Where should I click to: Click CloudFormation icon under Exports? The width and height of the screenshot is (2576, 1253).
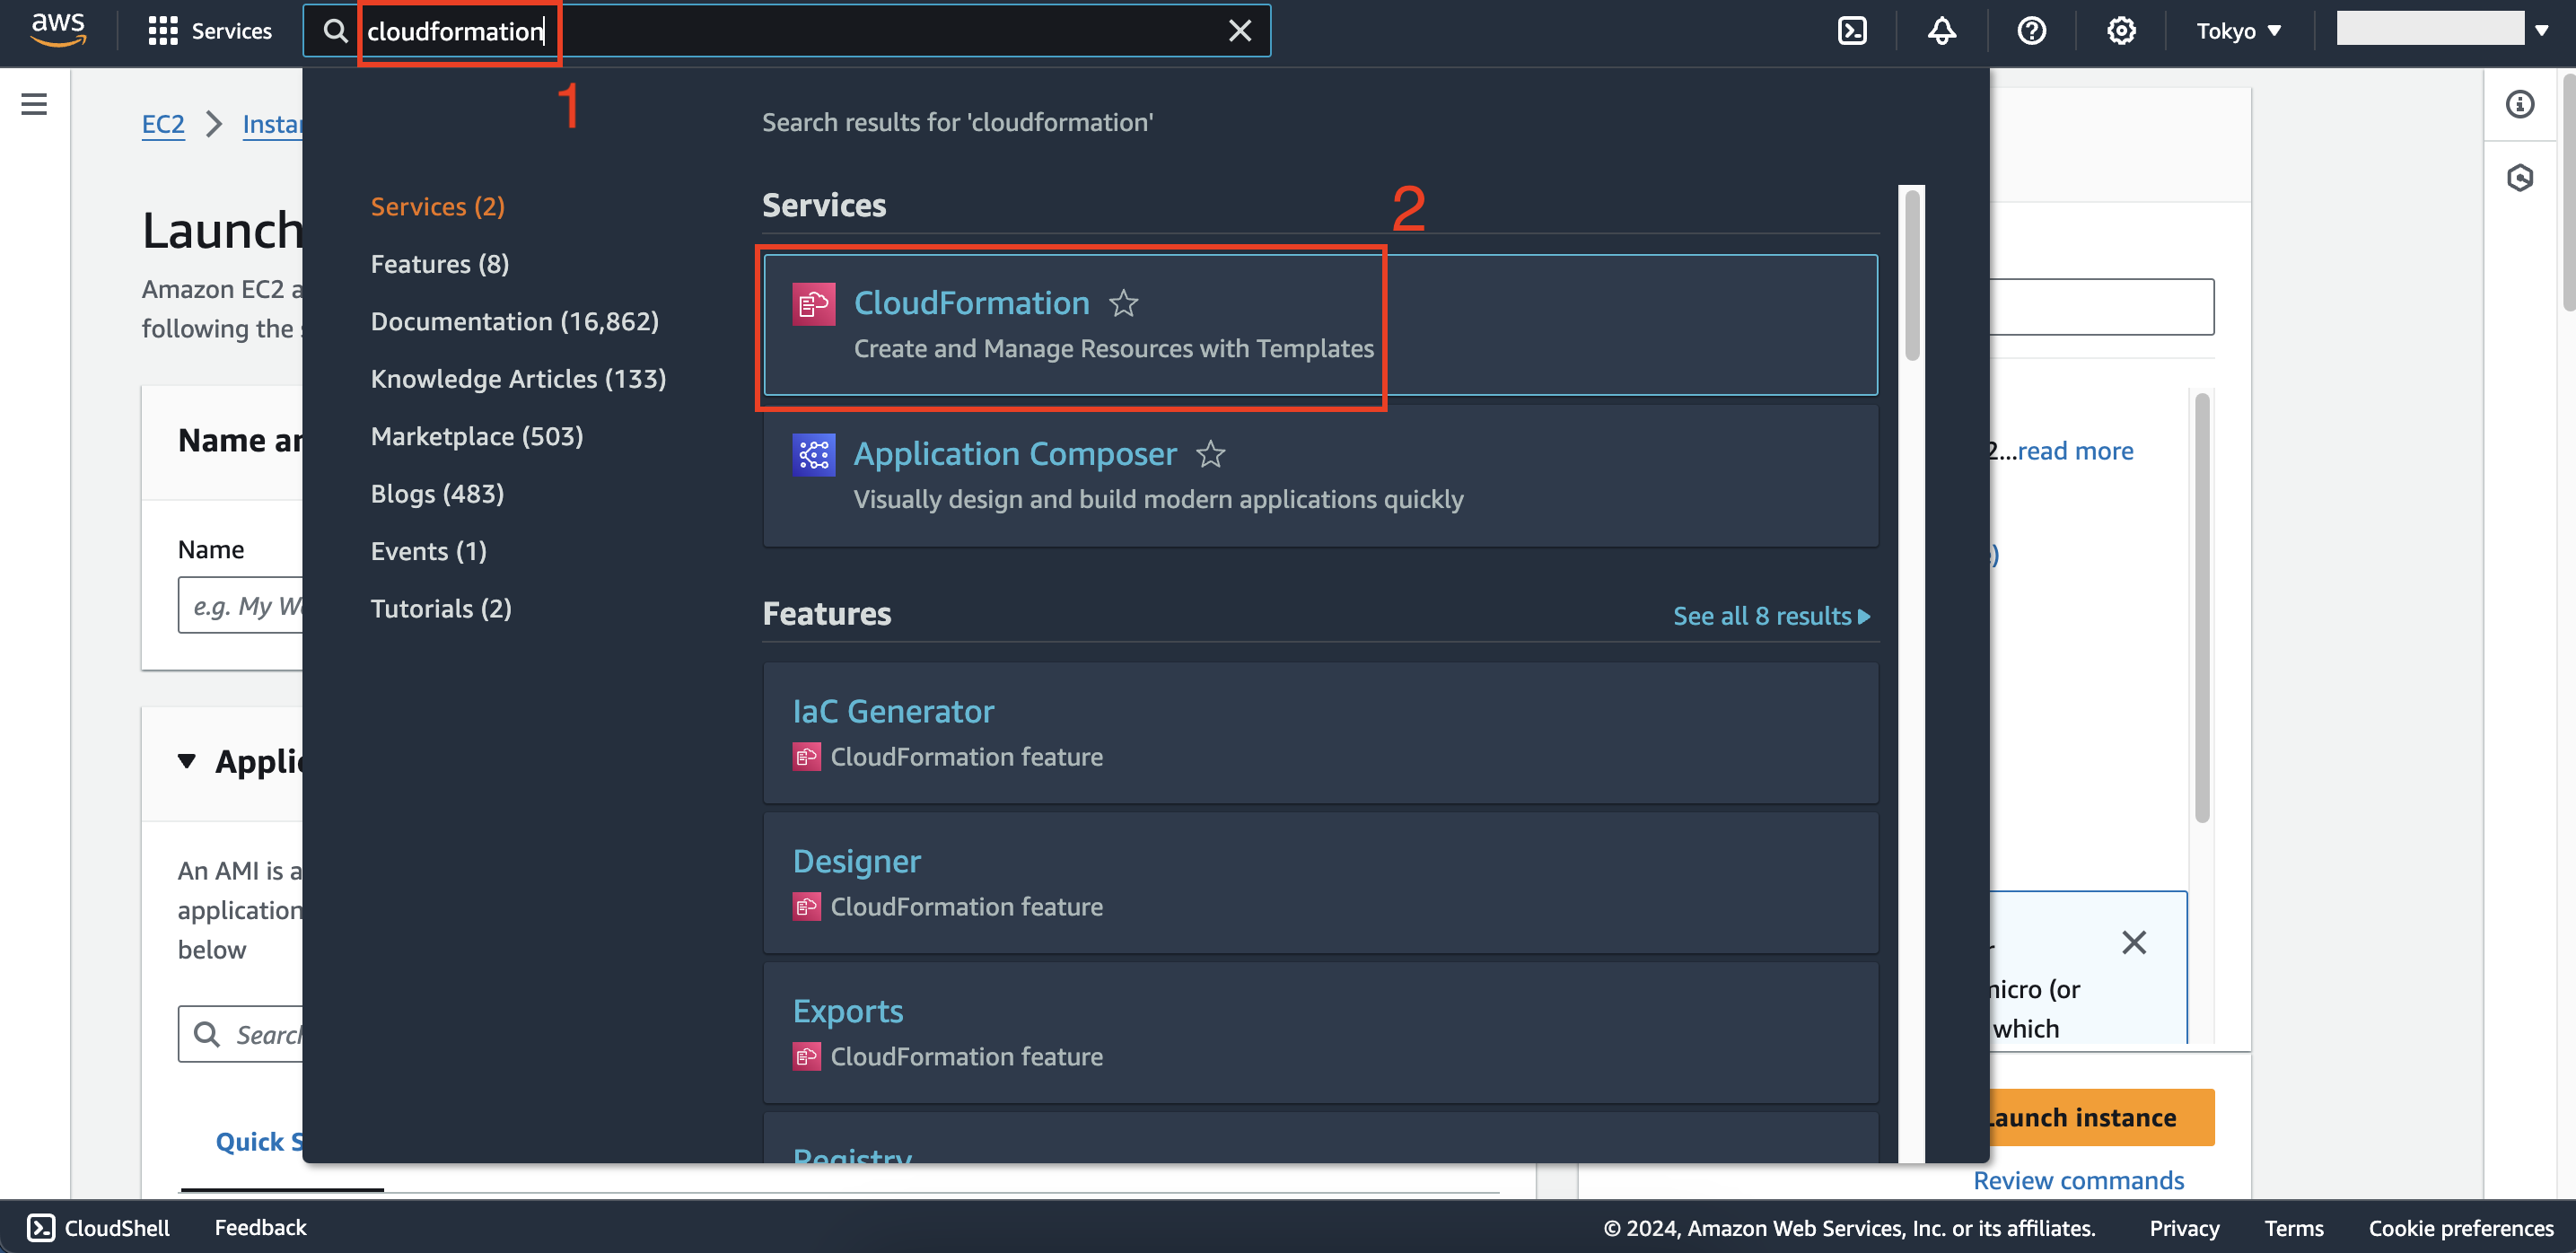click(806, 1057)
